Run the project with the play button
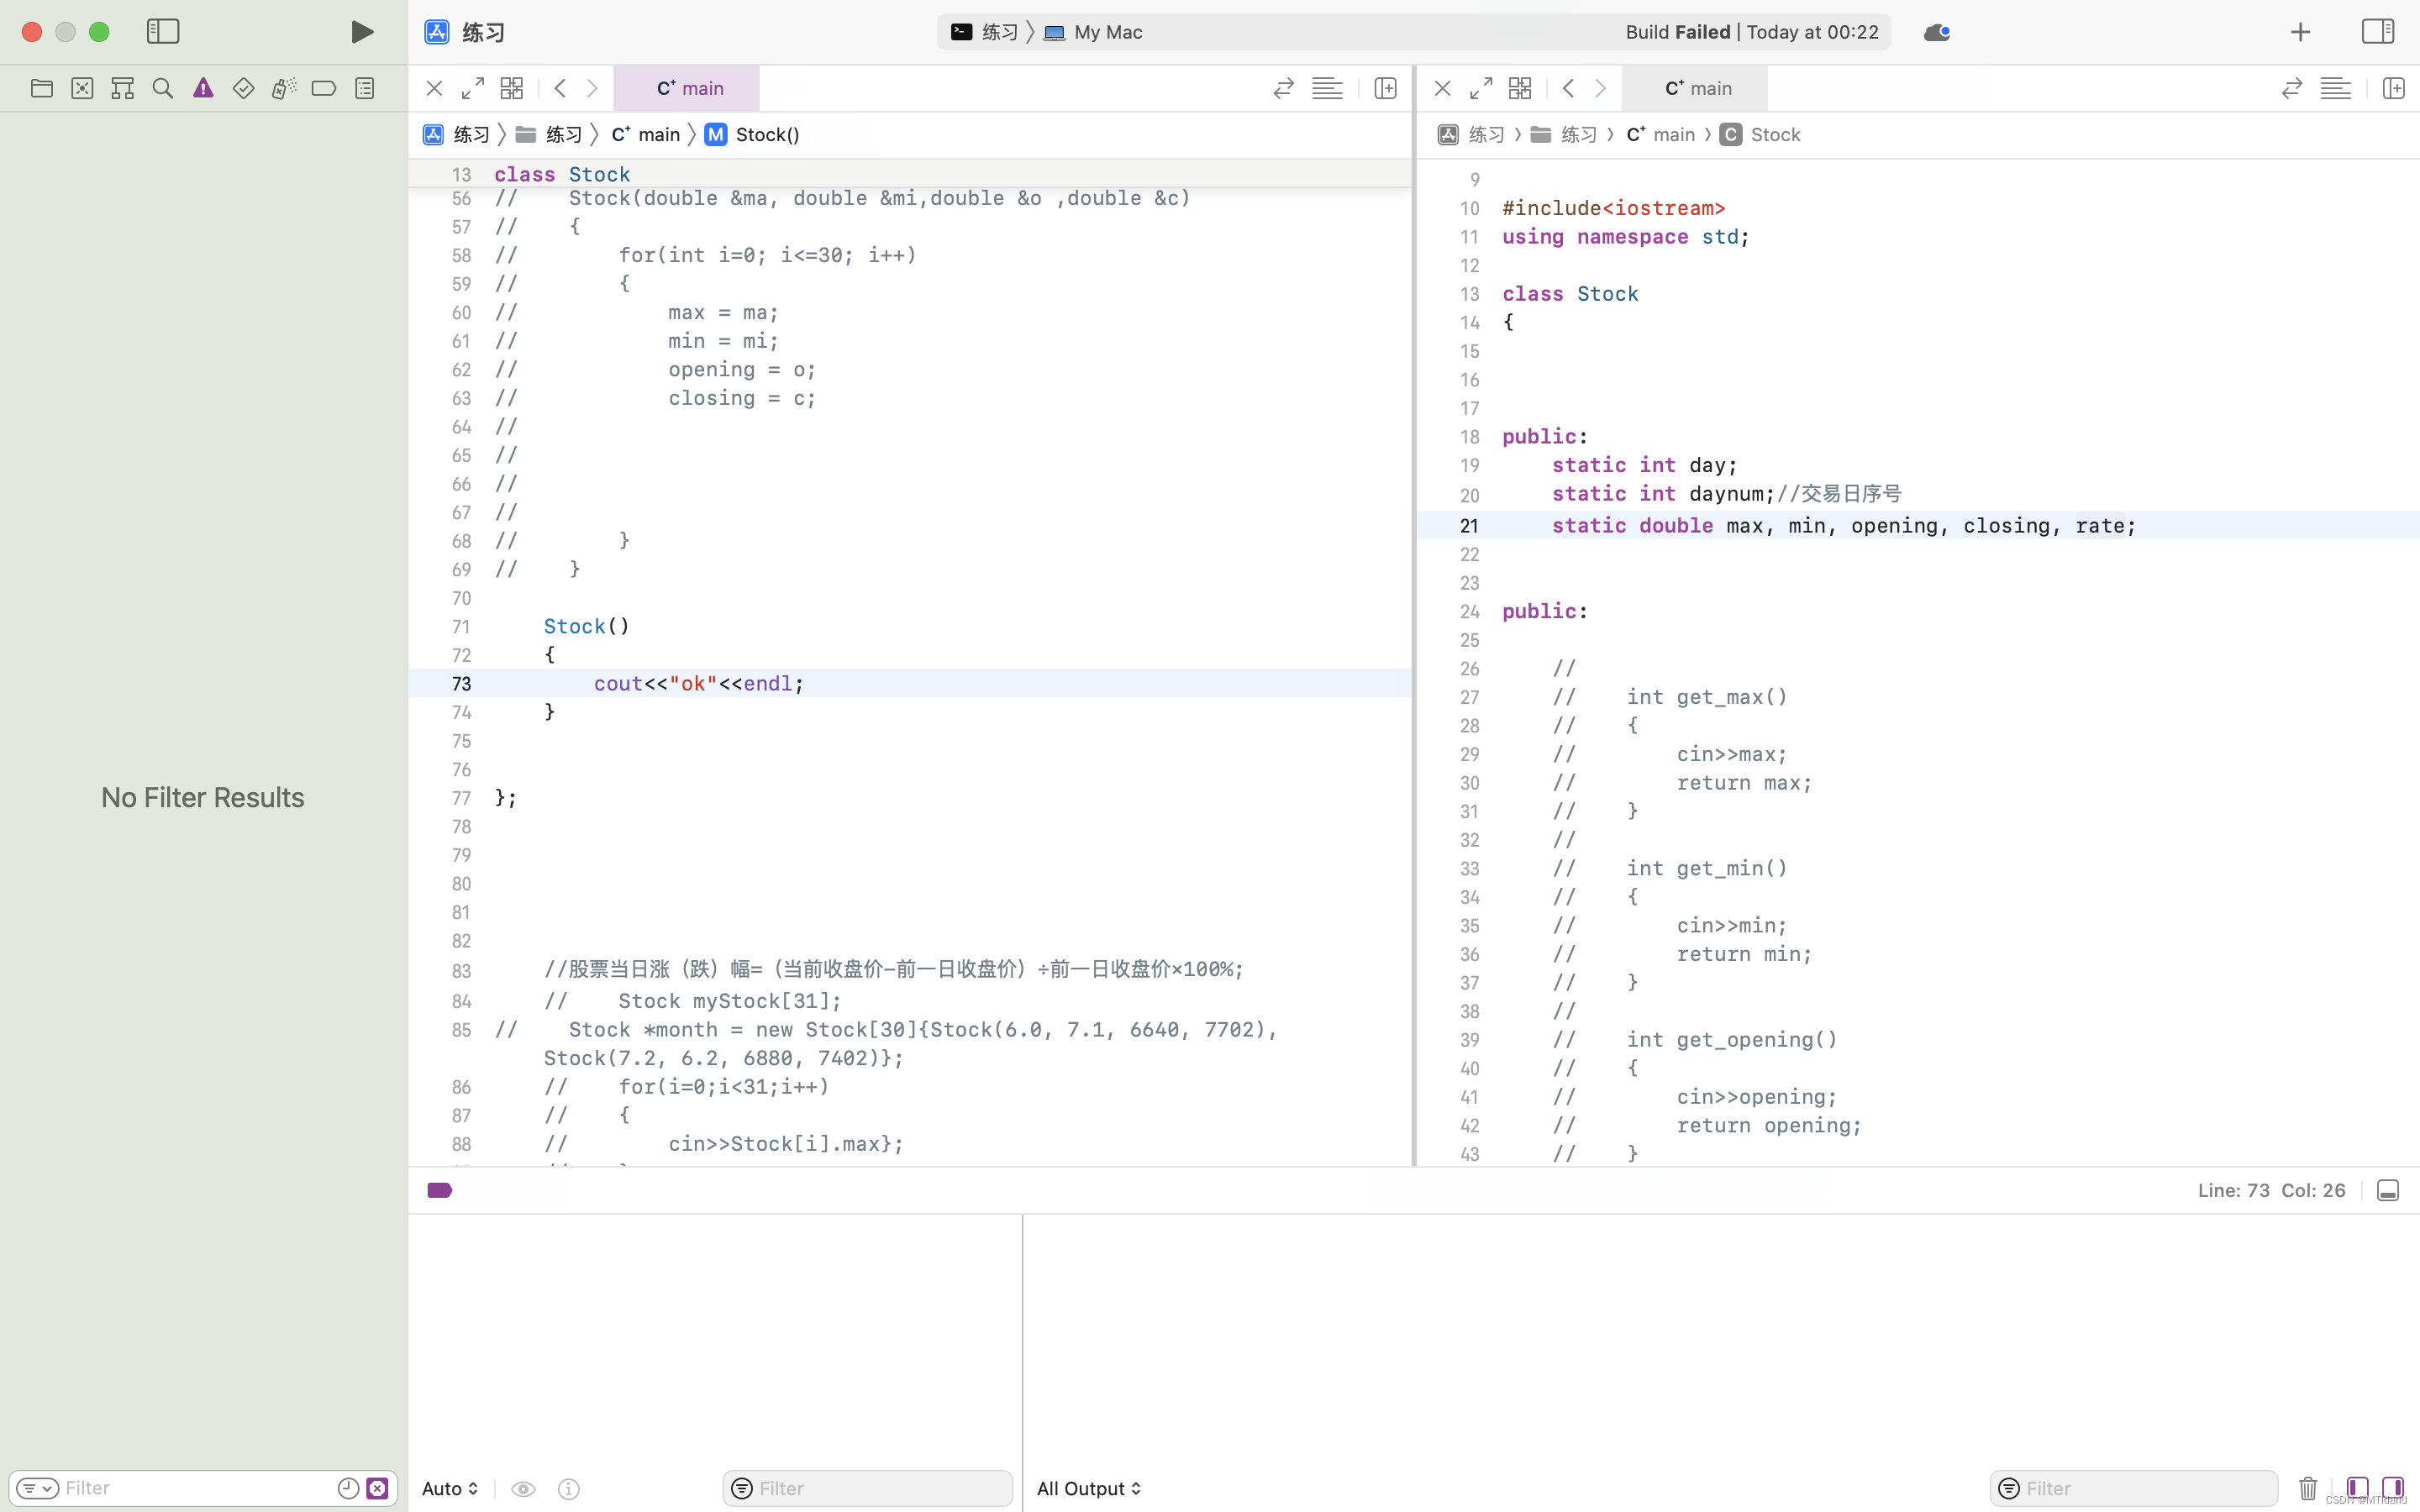The width and height of the screenshot is (2420, 1512). pos(361,31)
